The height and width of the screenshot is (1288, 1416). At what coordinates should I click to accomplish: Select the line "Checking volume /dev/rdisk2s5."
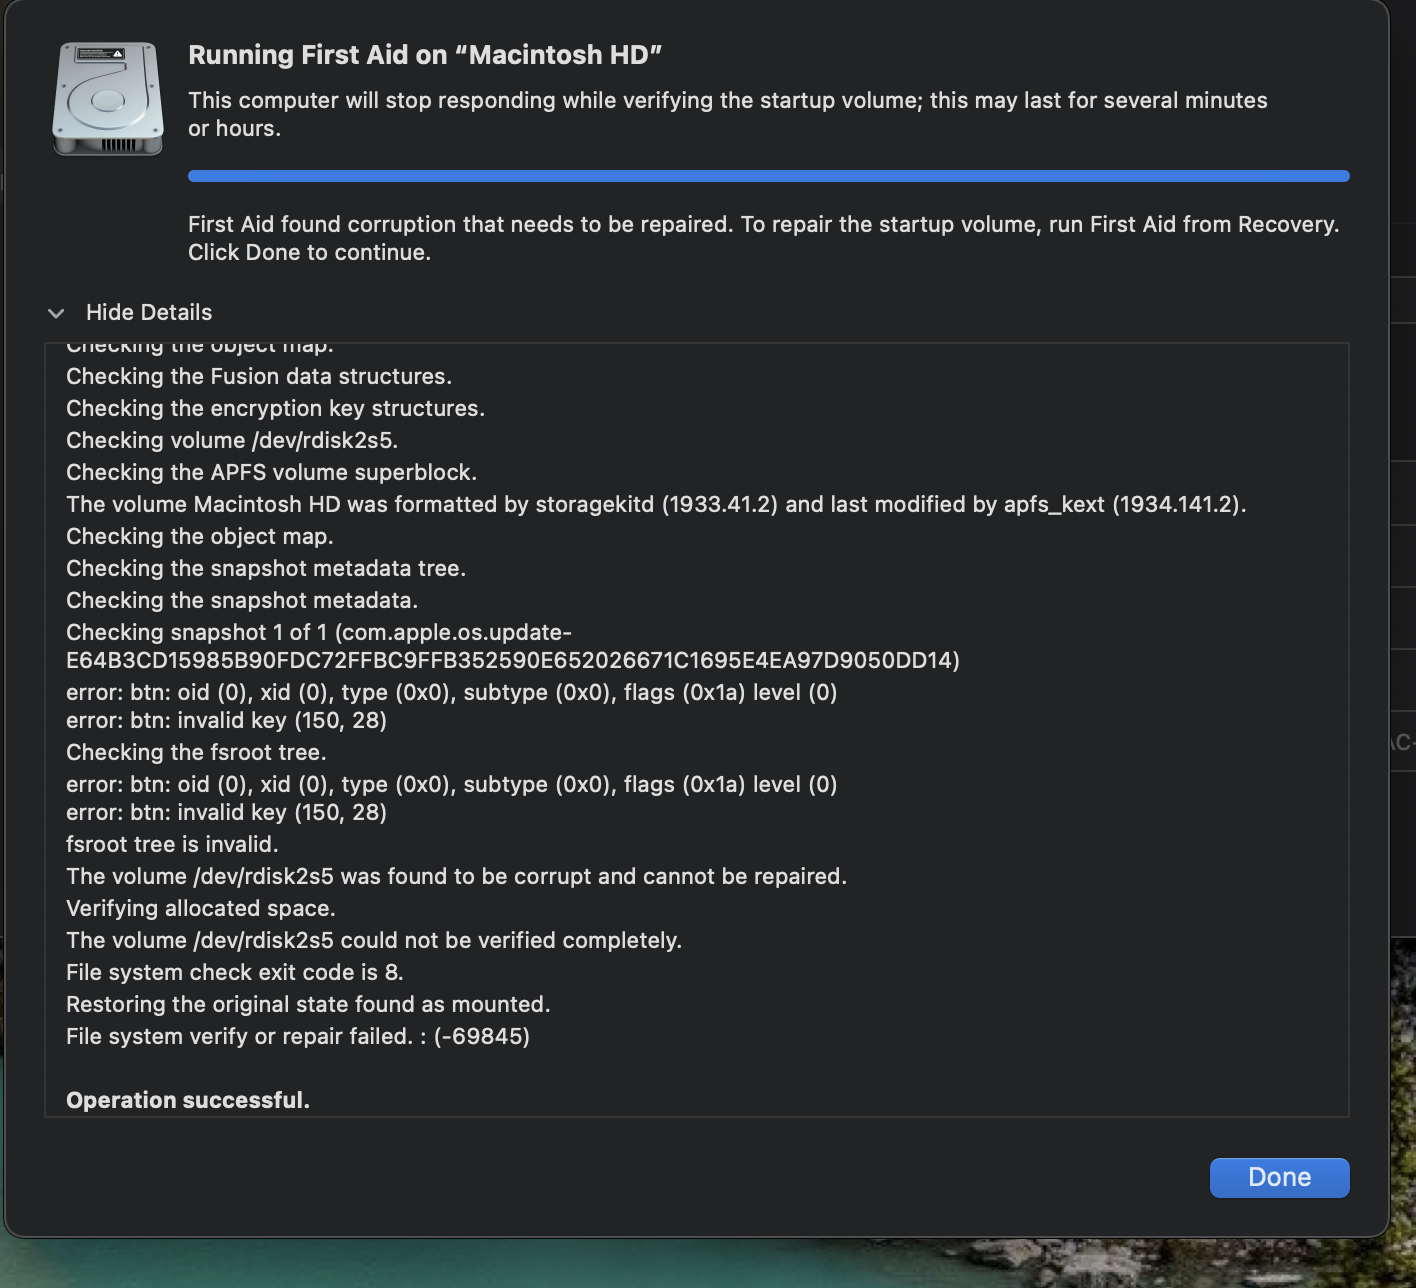tap(232, 440)
